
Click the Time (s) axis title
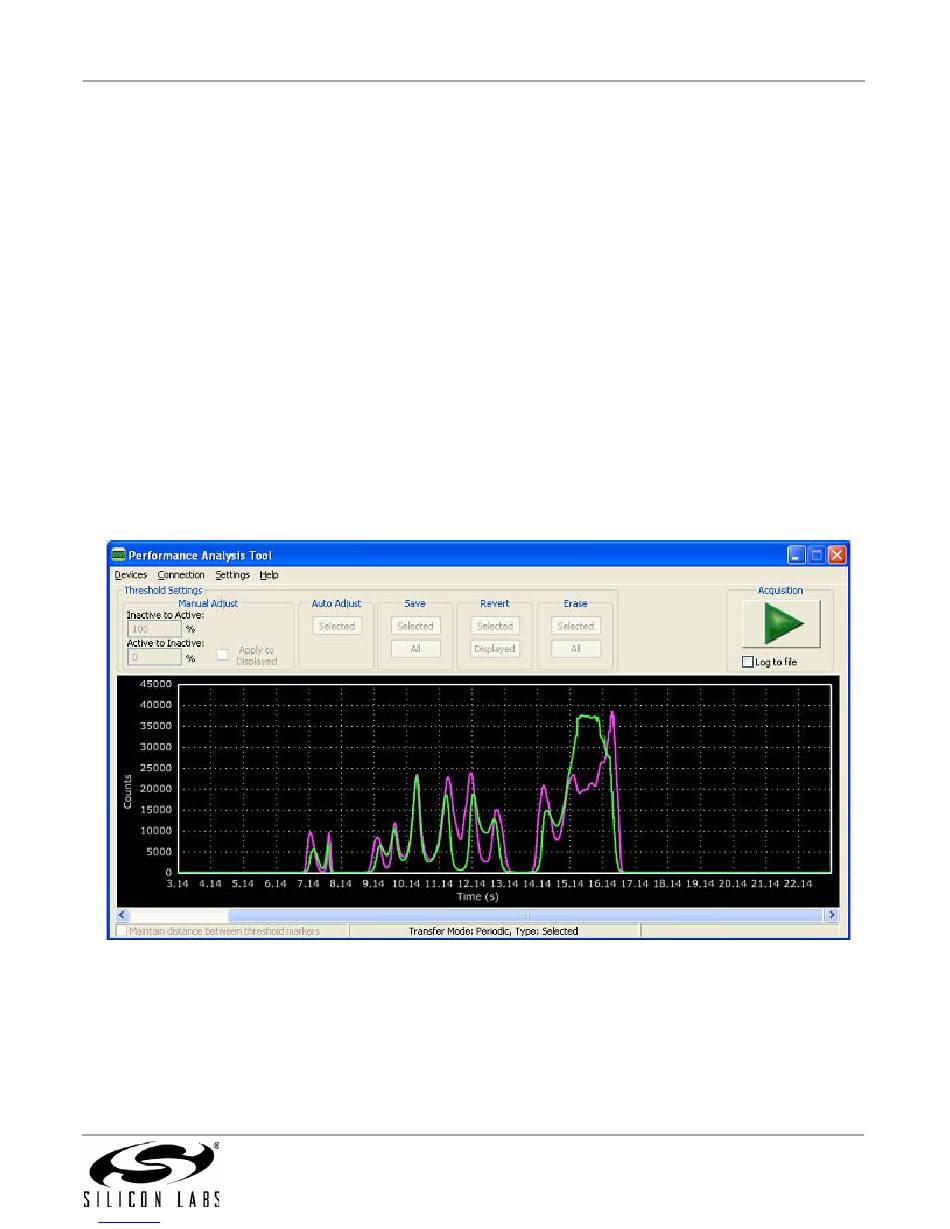pos(478,897)
